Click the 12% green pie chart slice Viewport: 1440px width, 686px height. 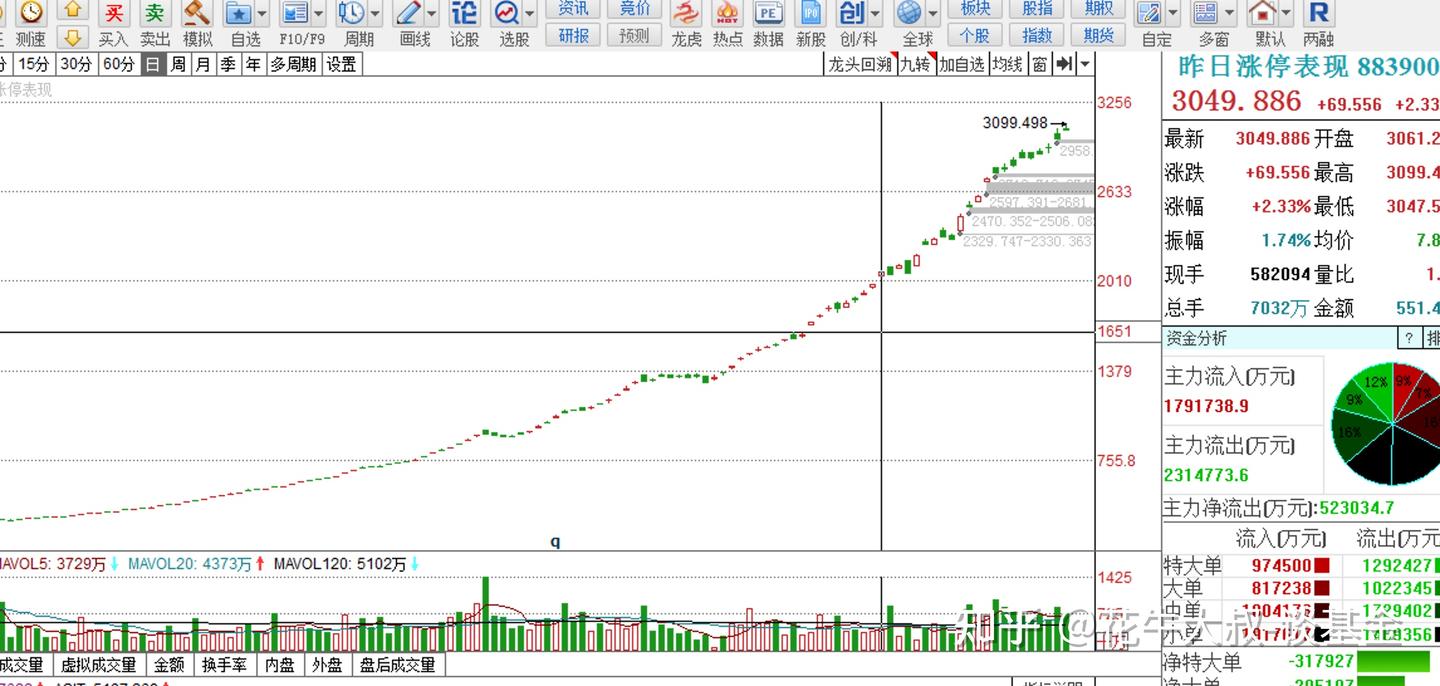(x=1375, y=385)
